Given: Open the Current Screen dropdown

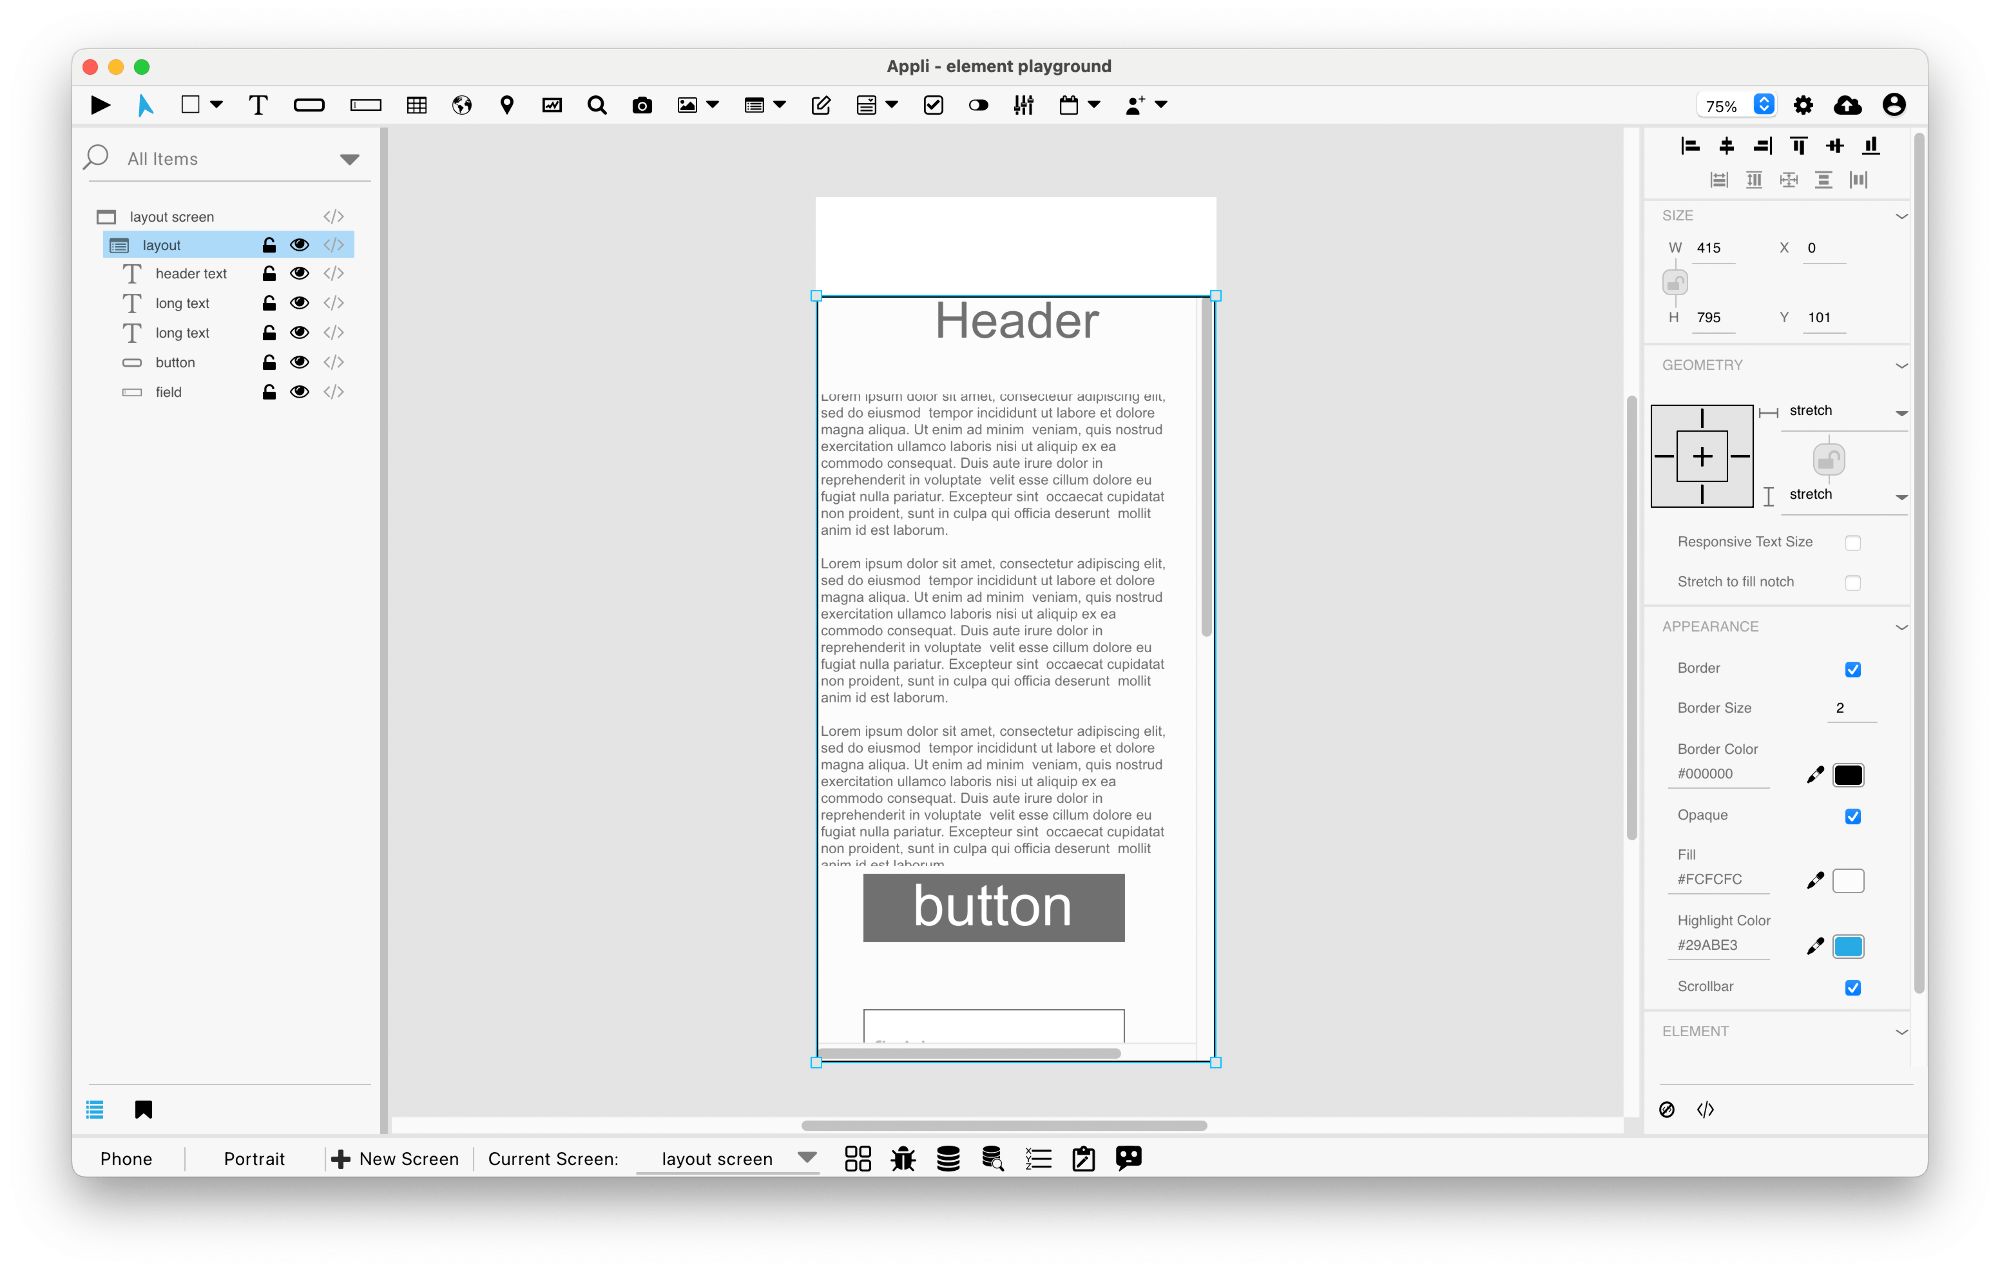Looking at the screenshot, I should tap(806, 1158).
